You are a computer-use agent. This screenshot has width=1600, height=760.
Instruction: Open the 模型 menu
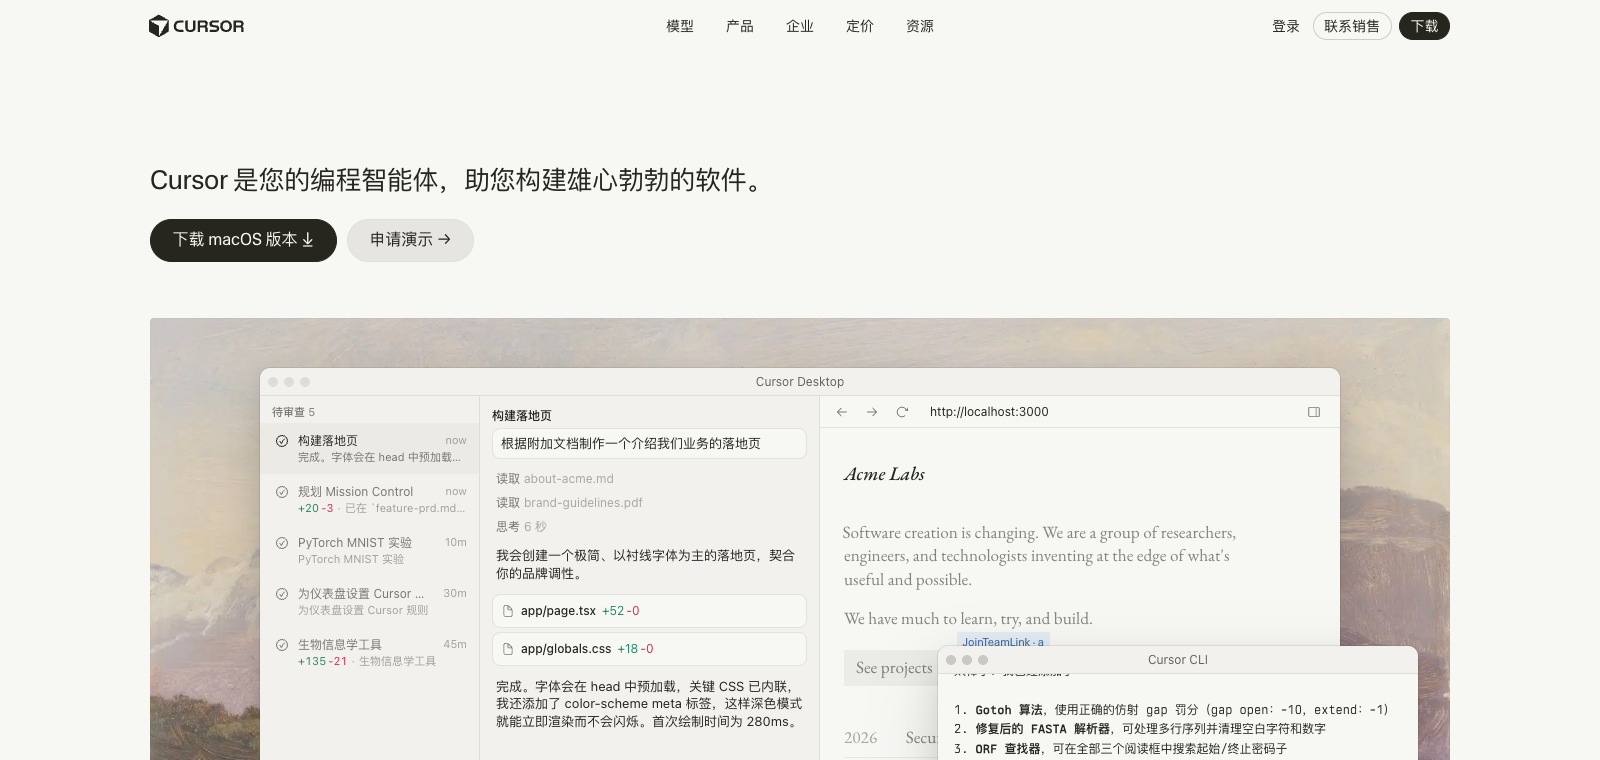(x=680, y=26)
